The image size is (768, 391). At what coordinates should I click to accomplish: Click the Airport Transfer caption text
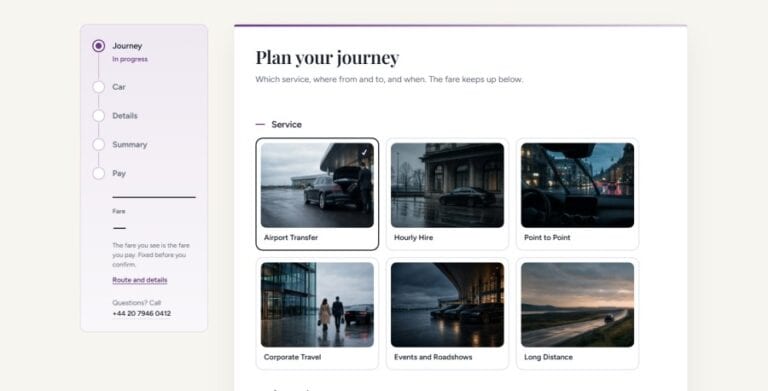point(291,238)
